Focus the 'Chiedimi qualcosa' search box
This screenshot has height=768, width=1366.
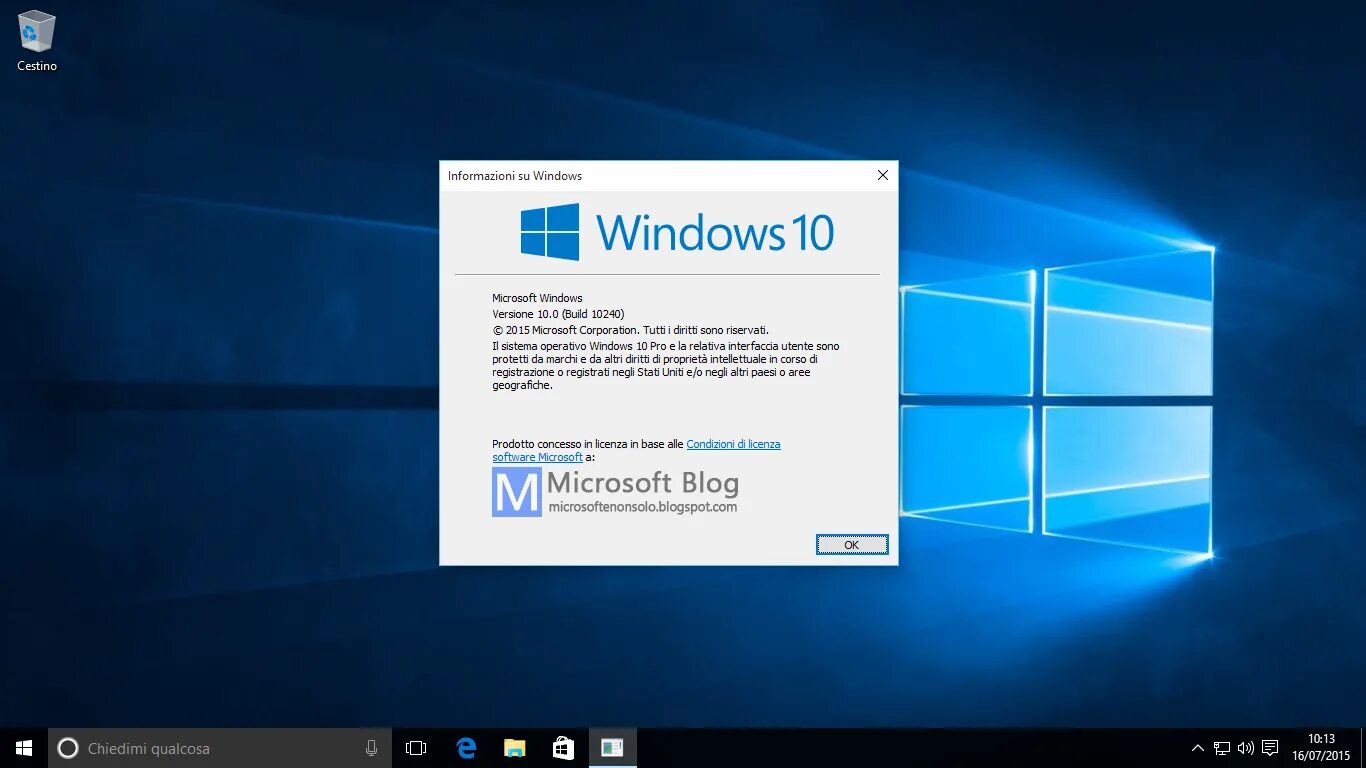[x=219, y=748]
